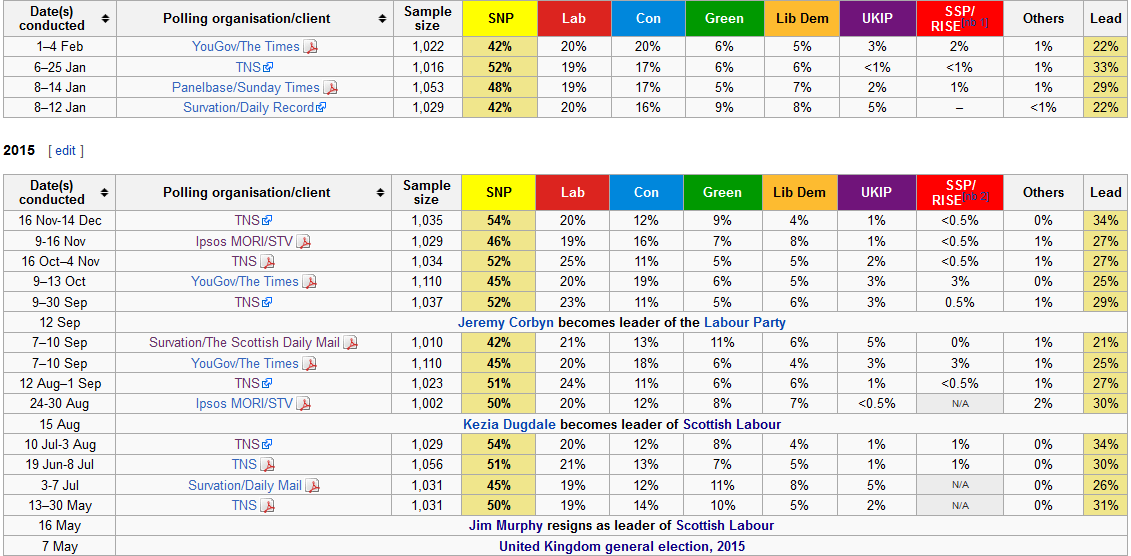Click external link icon after Survation/Daily Record

point(322,108)
